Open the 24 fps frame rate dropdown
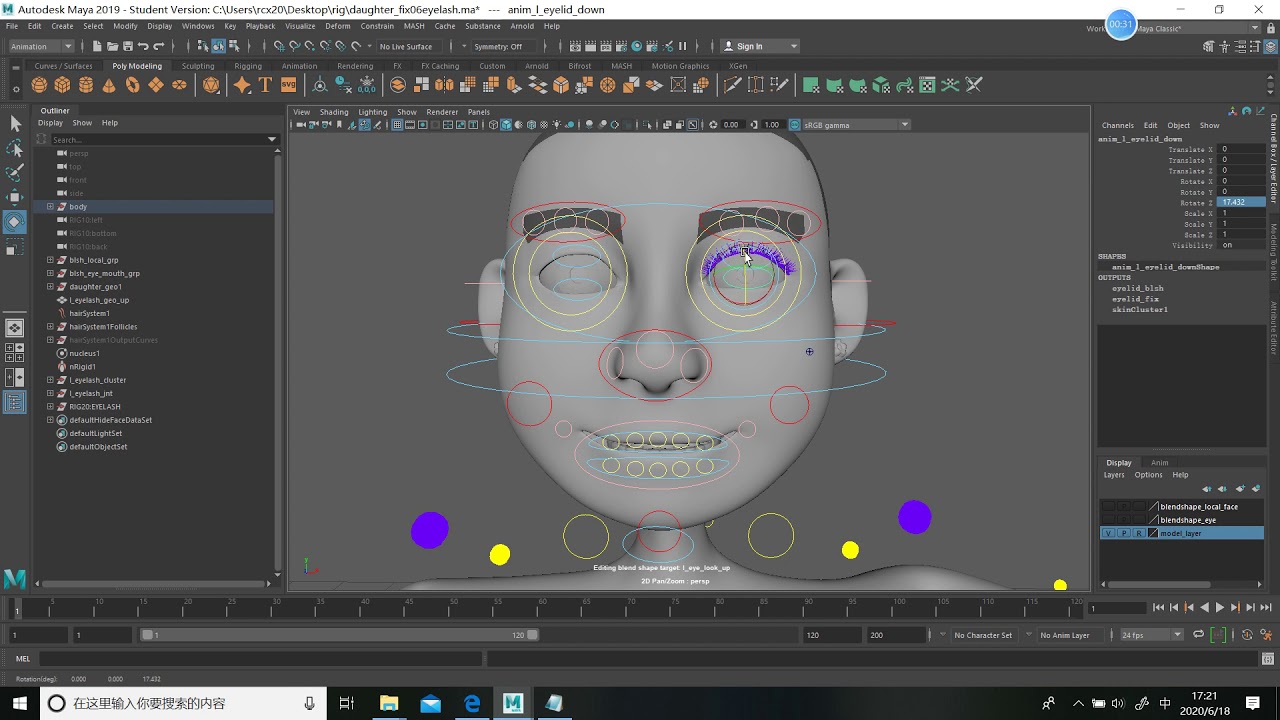Screen dimensions: 1280x720 click(1150, 635)
